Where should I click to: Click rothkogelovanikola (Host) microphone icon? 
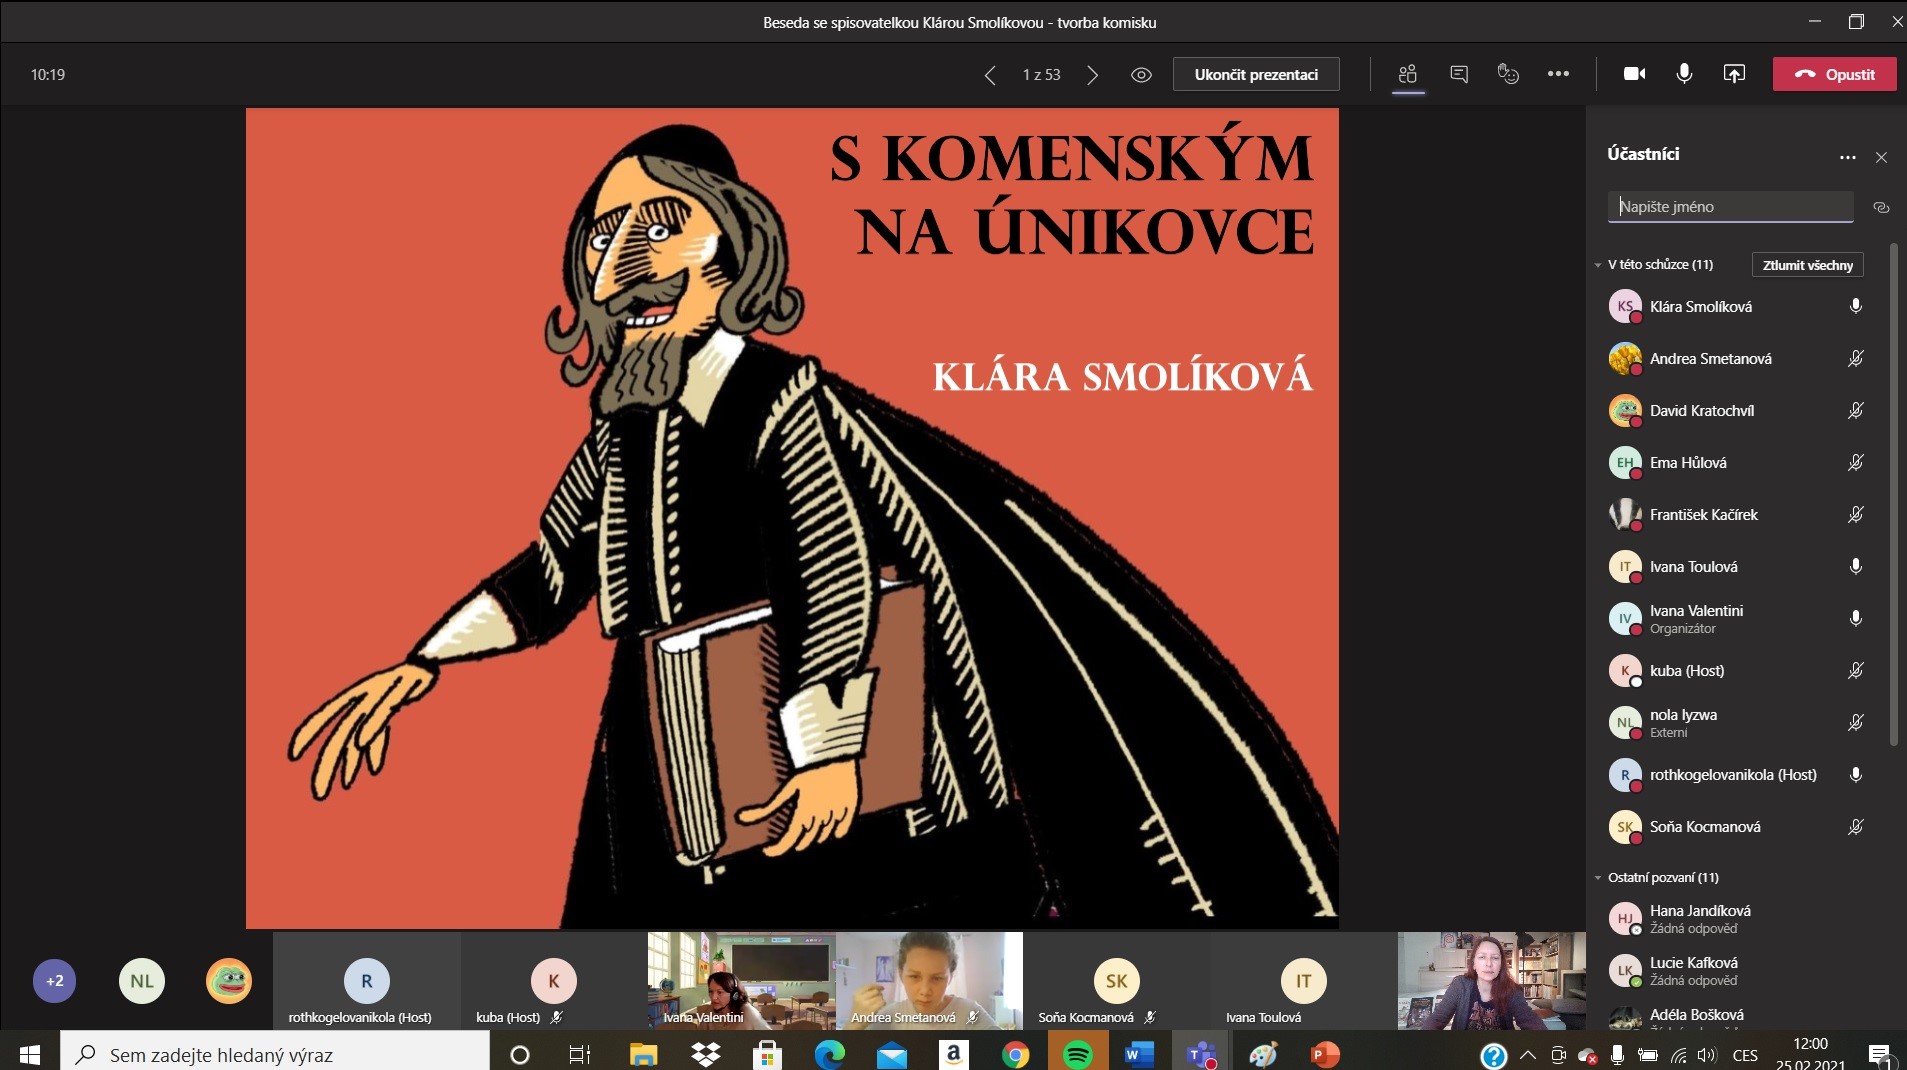[1855, 774]
